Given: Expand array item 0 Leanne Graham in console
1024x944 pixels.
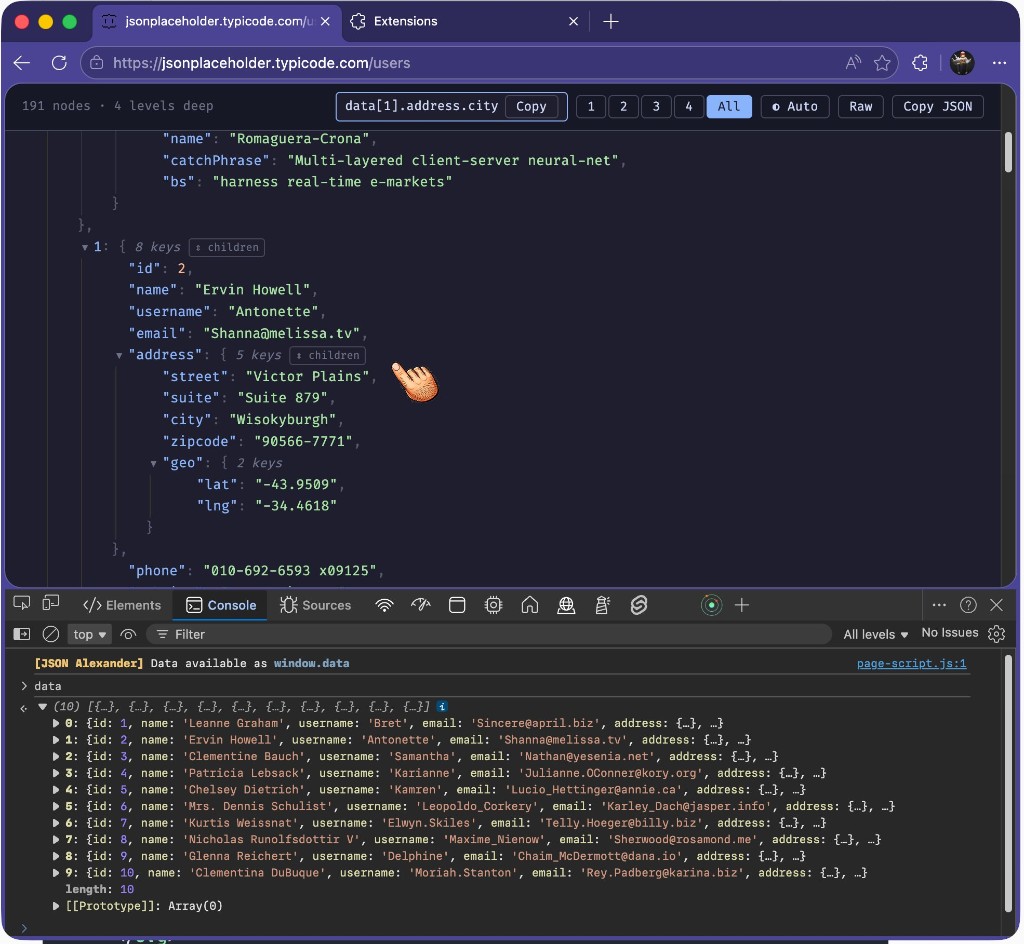Looking at the screenshot, I should (x=57, y=723).
